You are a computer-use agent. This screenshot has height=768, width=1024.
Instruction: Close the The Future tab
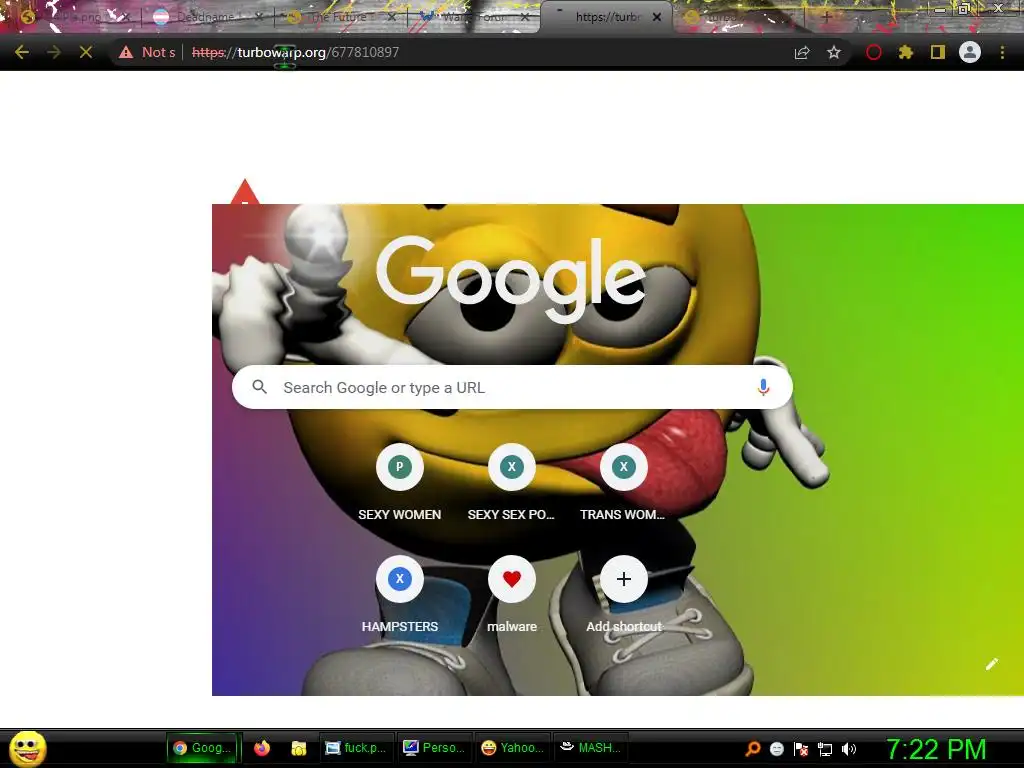pos(392,17)
